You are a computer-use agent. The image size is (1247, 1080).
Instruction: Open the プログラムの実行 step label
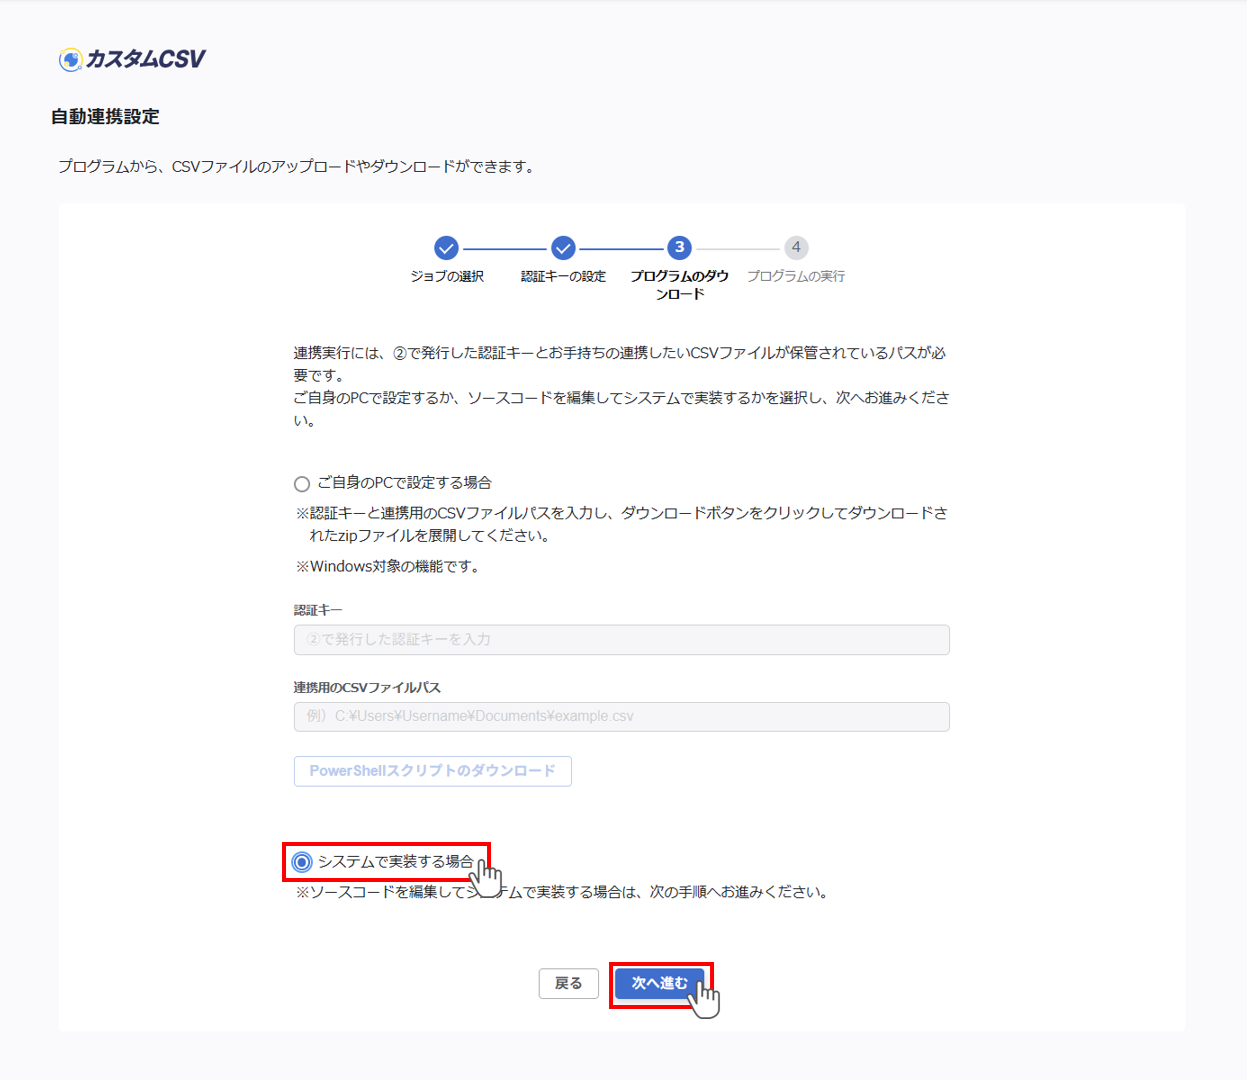[796, 277]
